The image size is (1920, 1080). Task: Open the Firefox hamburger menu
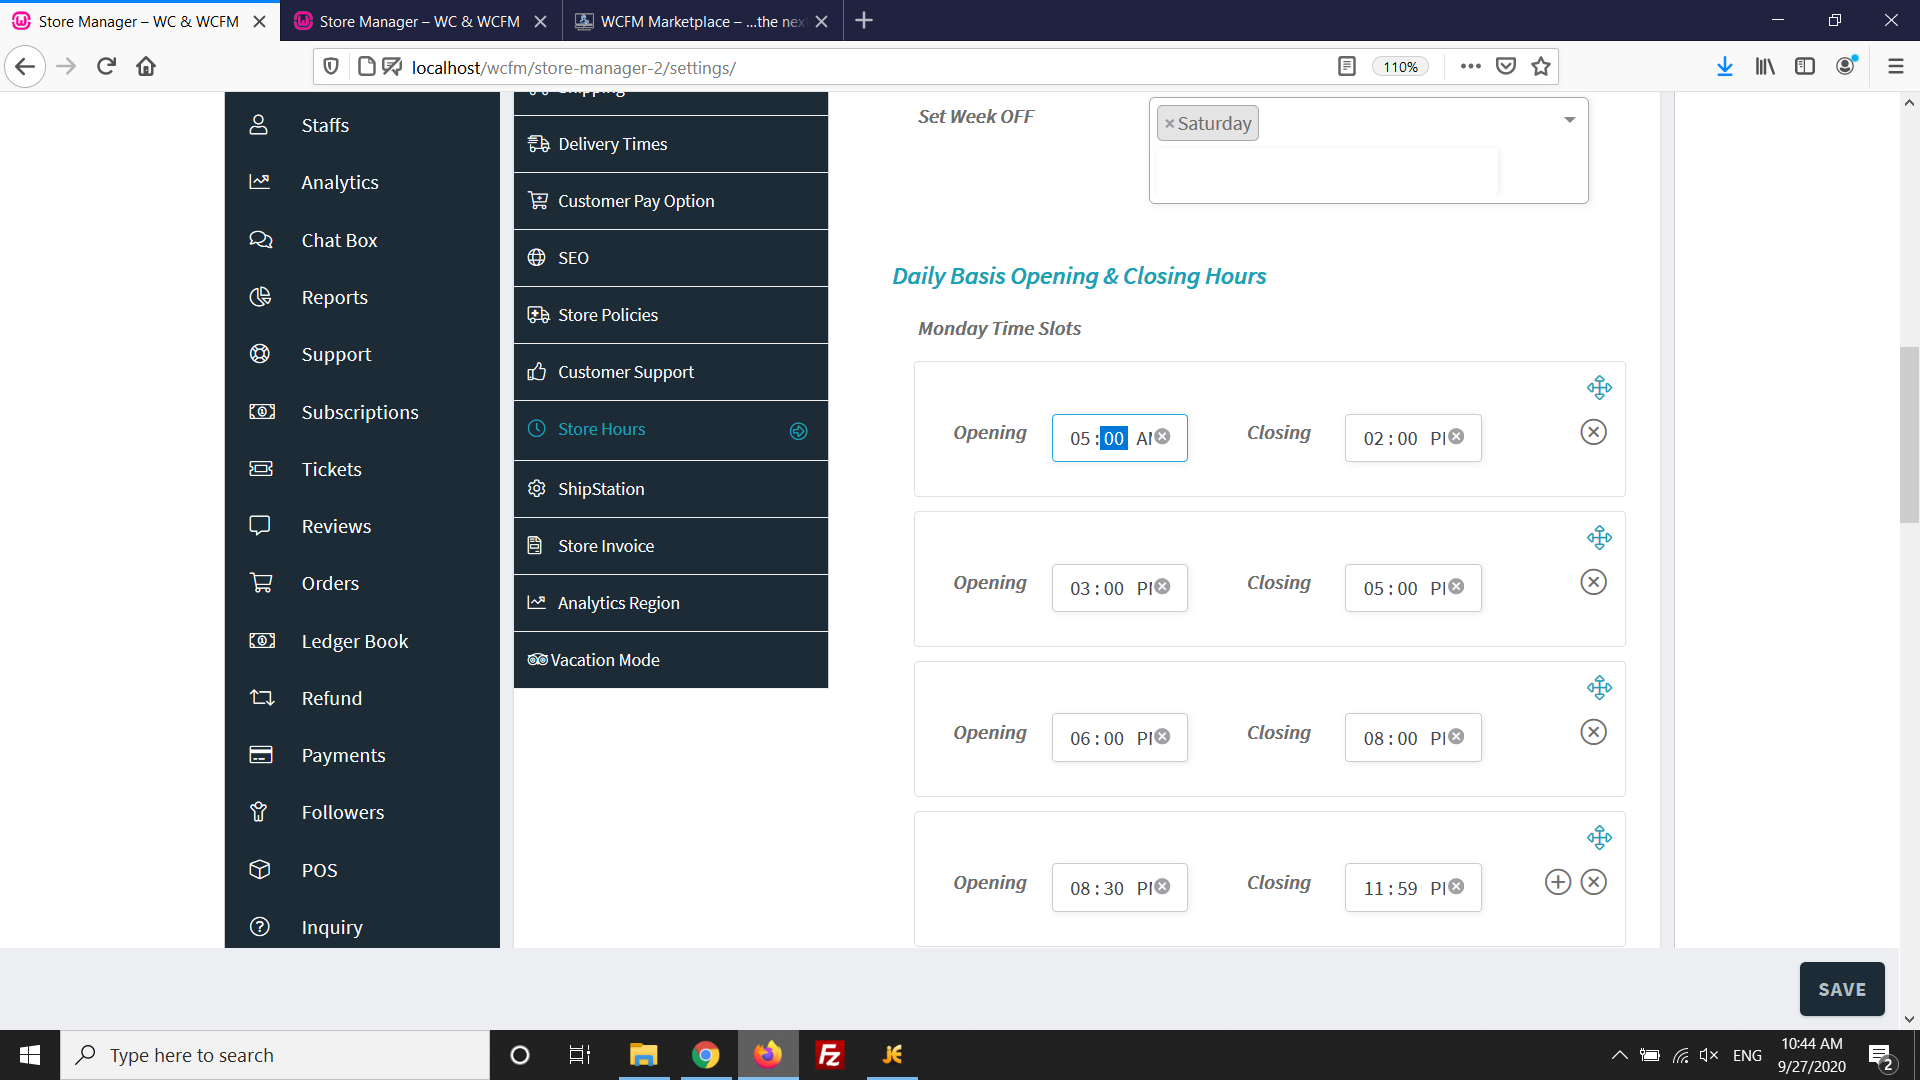1895,67
